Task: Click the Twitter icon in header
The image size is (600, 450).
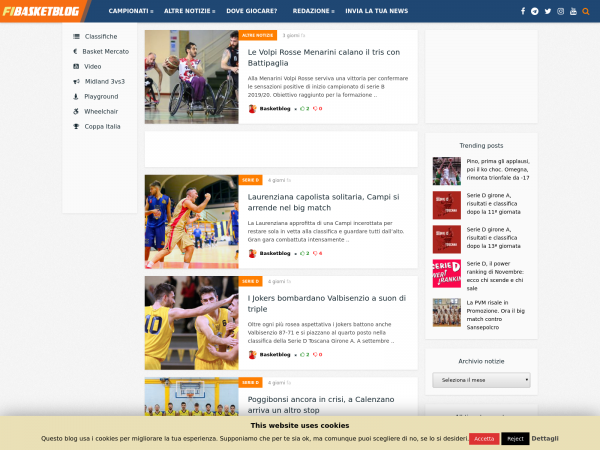Action: [x=548, y=11]
